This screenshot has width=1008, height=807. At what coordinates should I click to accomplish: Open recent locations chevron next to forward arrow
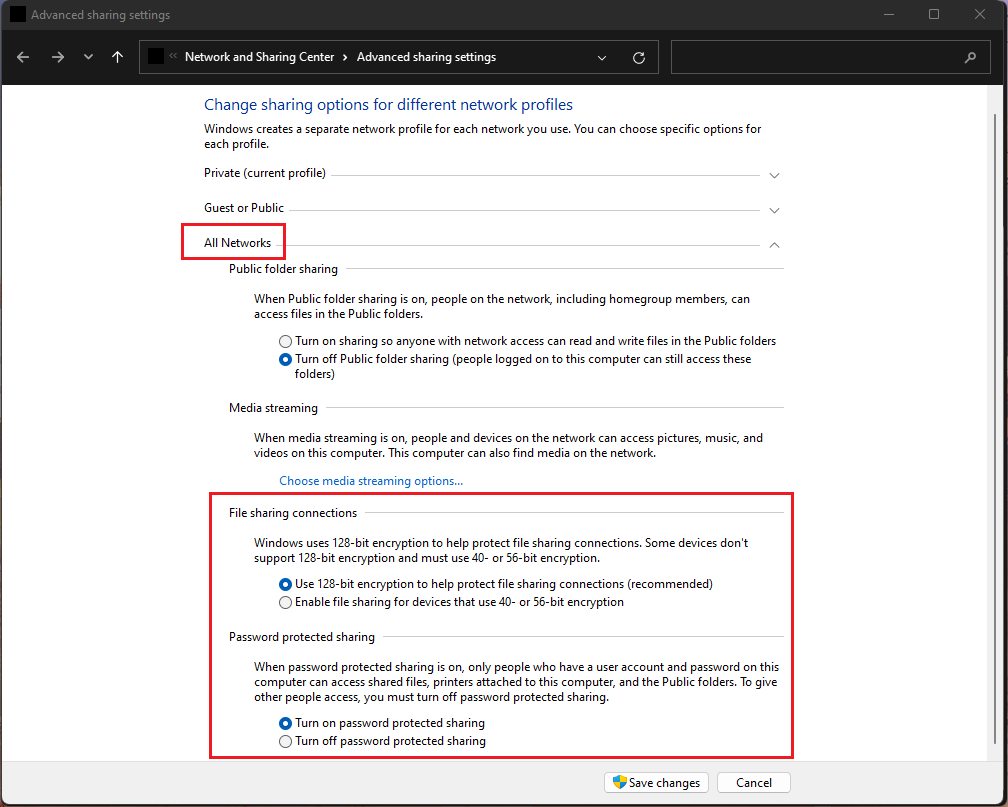point(88,57)
